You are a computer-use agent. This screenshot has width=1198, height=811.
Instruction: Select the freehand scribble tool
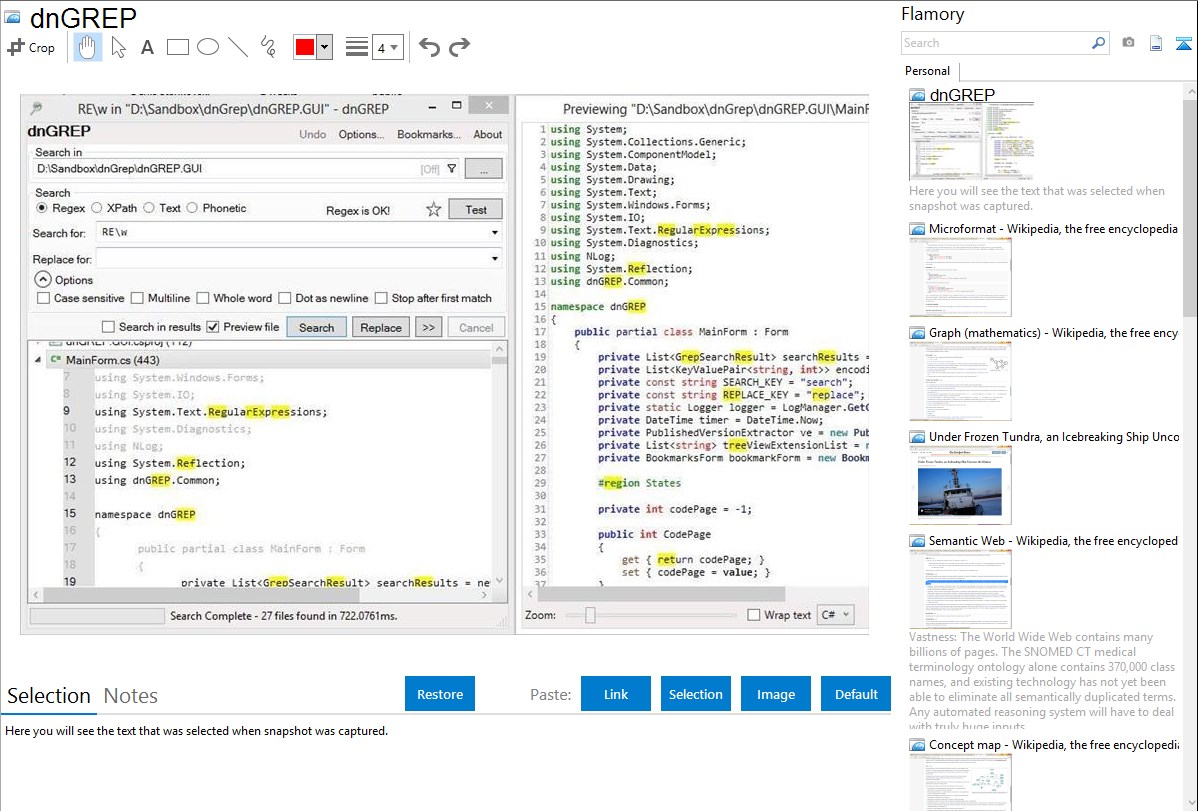(x=267, y=47)
